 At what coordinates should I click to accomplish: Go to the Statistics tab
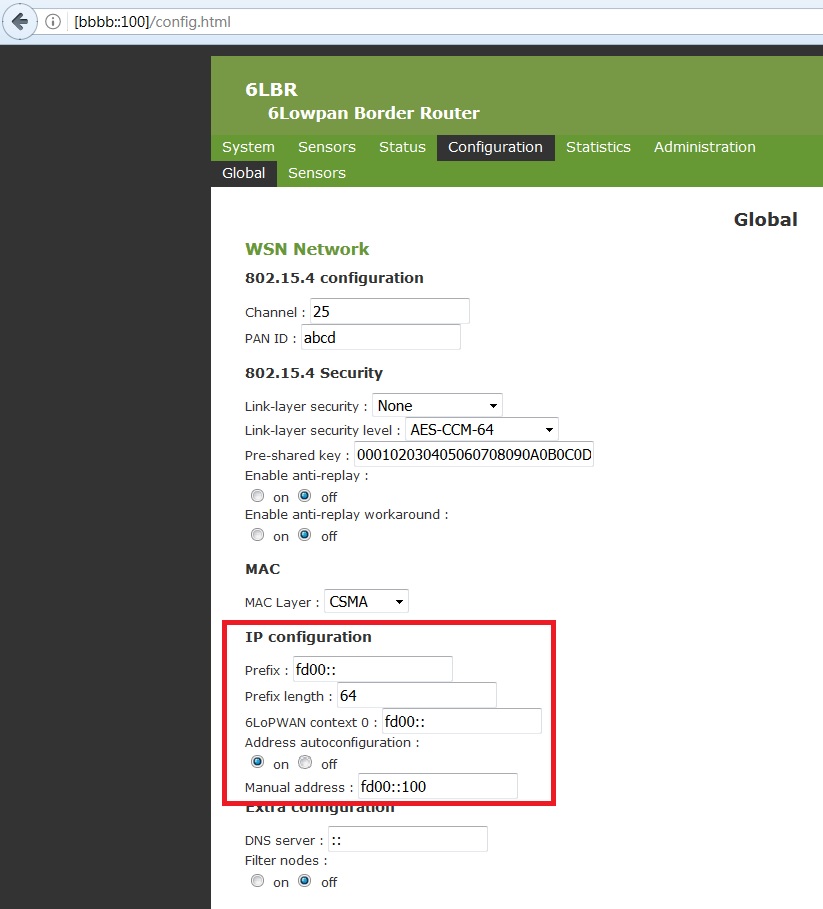pyautogui.click(x=598, y=147)
